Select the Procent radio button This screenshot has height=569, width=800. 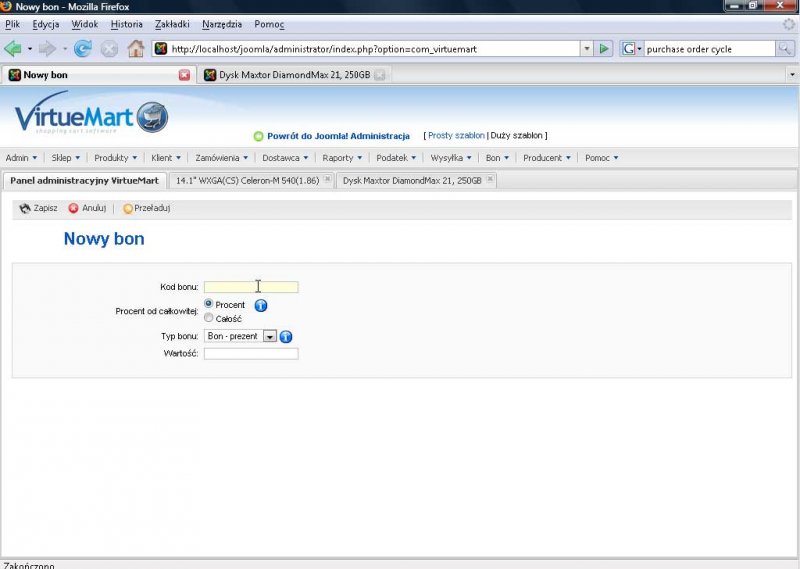[x=209, y=304]
